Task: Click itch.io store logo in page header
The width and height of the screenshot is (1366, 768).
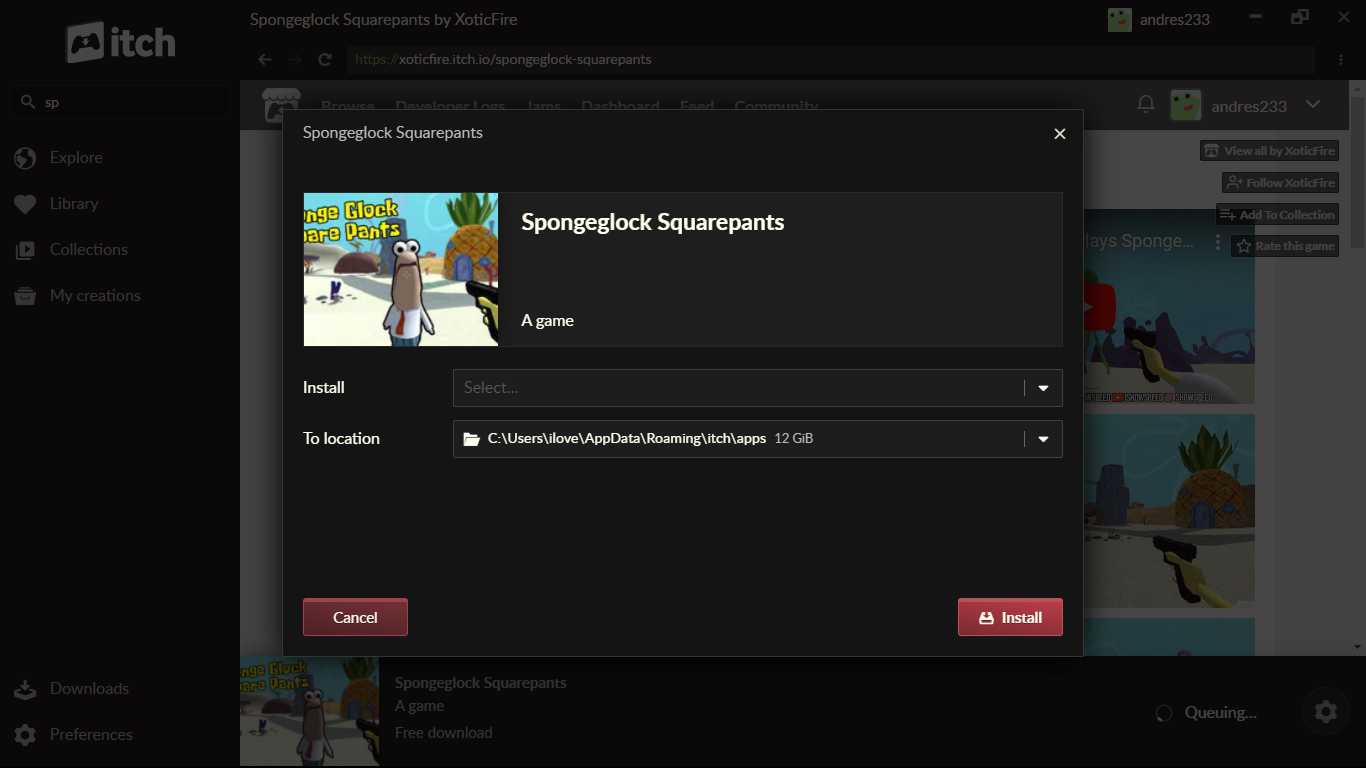Action: click(x=281, y=105)
